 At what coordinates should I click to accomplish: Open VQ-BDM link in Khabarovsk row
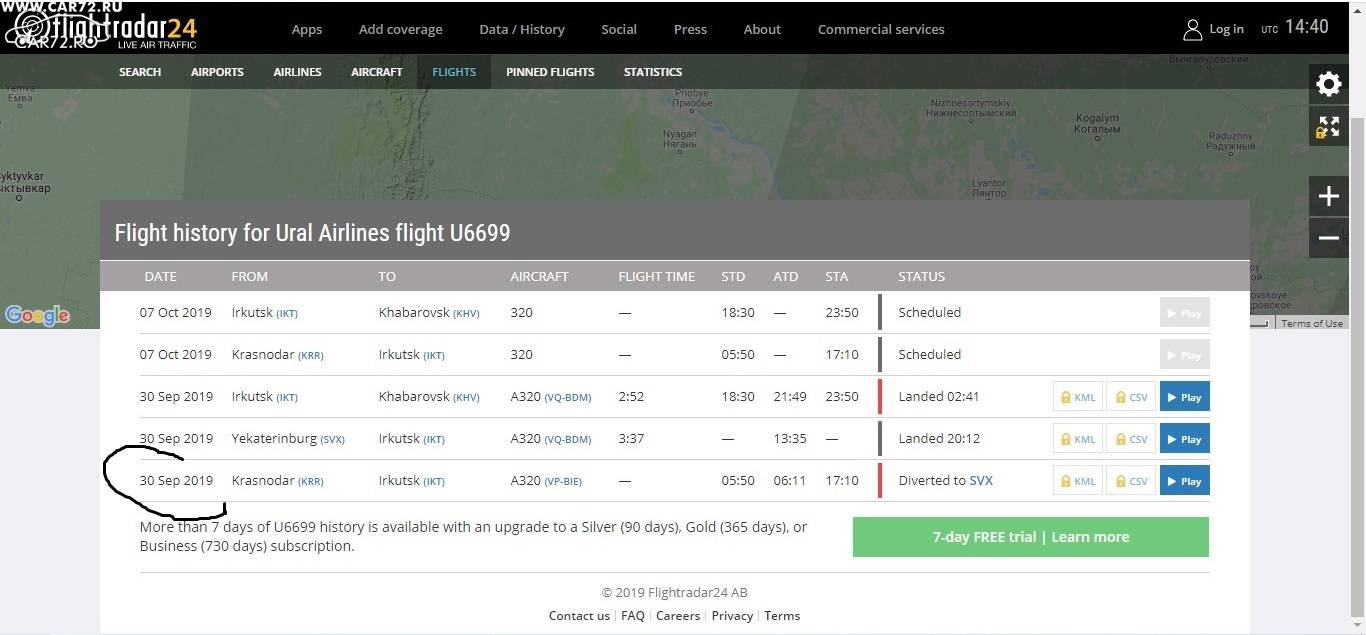point(568,398)
